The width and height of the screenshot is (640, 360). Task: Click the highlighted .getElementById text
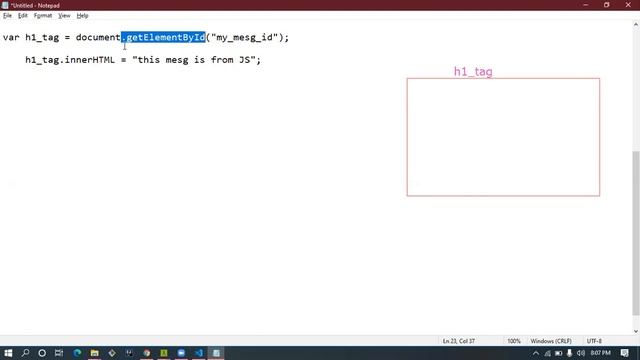(x=163, y=37)
